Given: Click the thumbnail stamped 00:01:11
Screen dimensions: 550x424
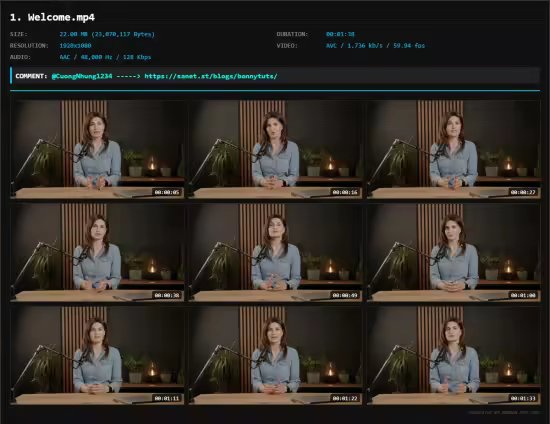Looking at the screenshot, I should coord(97,355).
